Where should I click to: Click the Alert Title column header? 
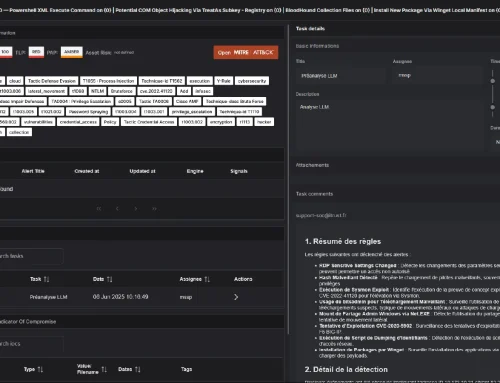click(33, 171)
